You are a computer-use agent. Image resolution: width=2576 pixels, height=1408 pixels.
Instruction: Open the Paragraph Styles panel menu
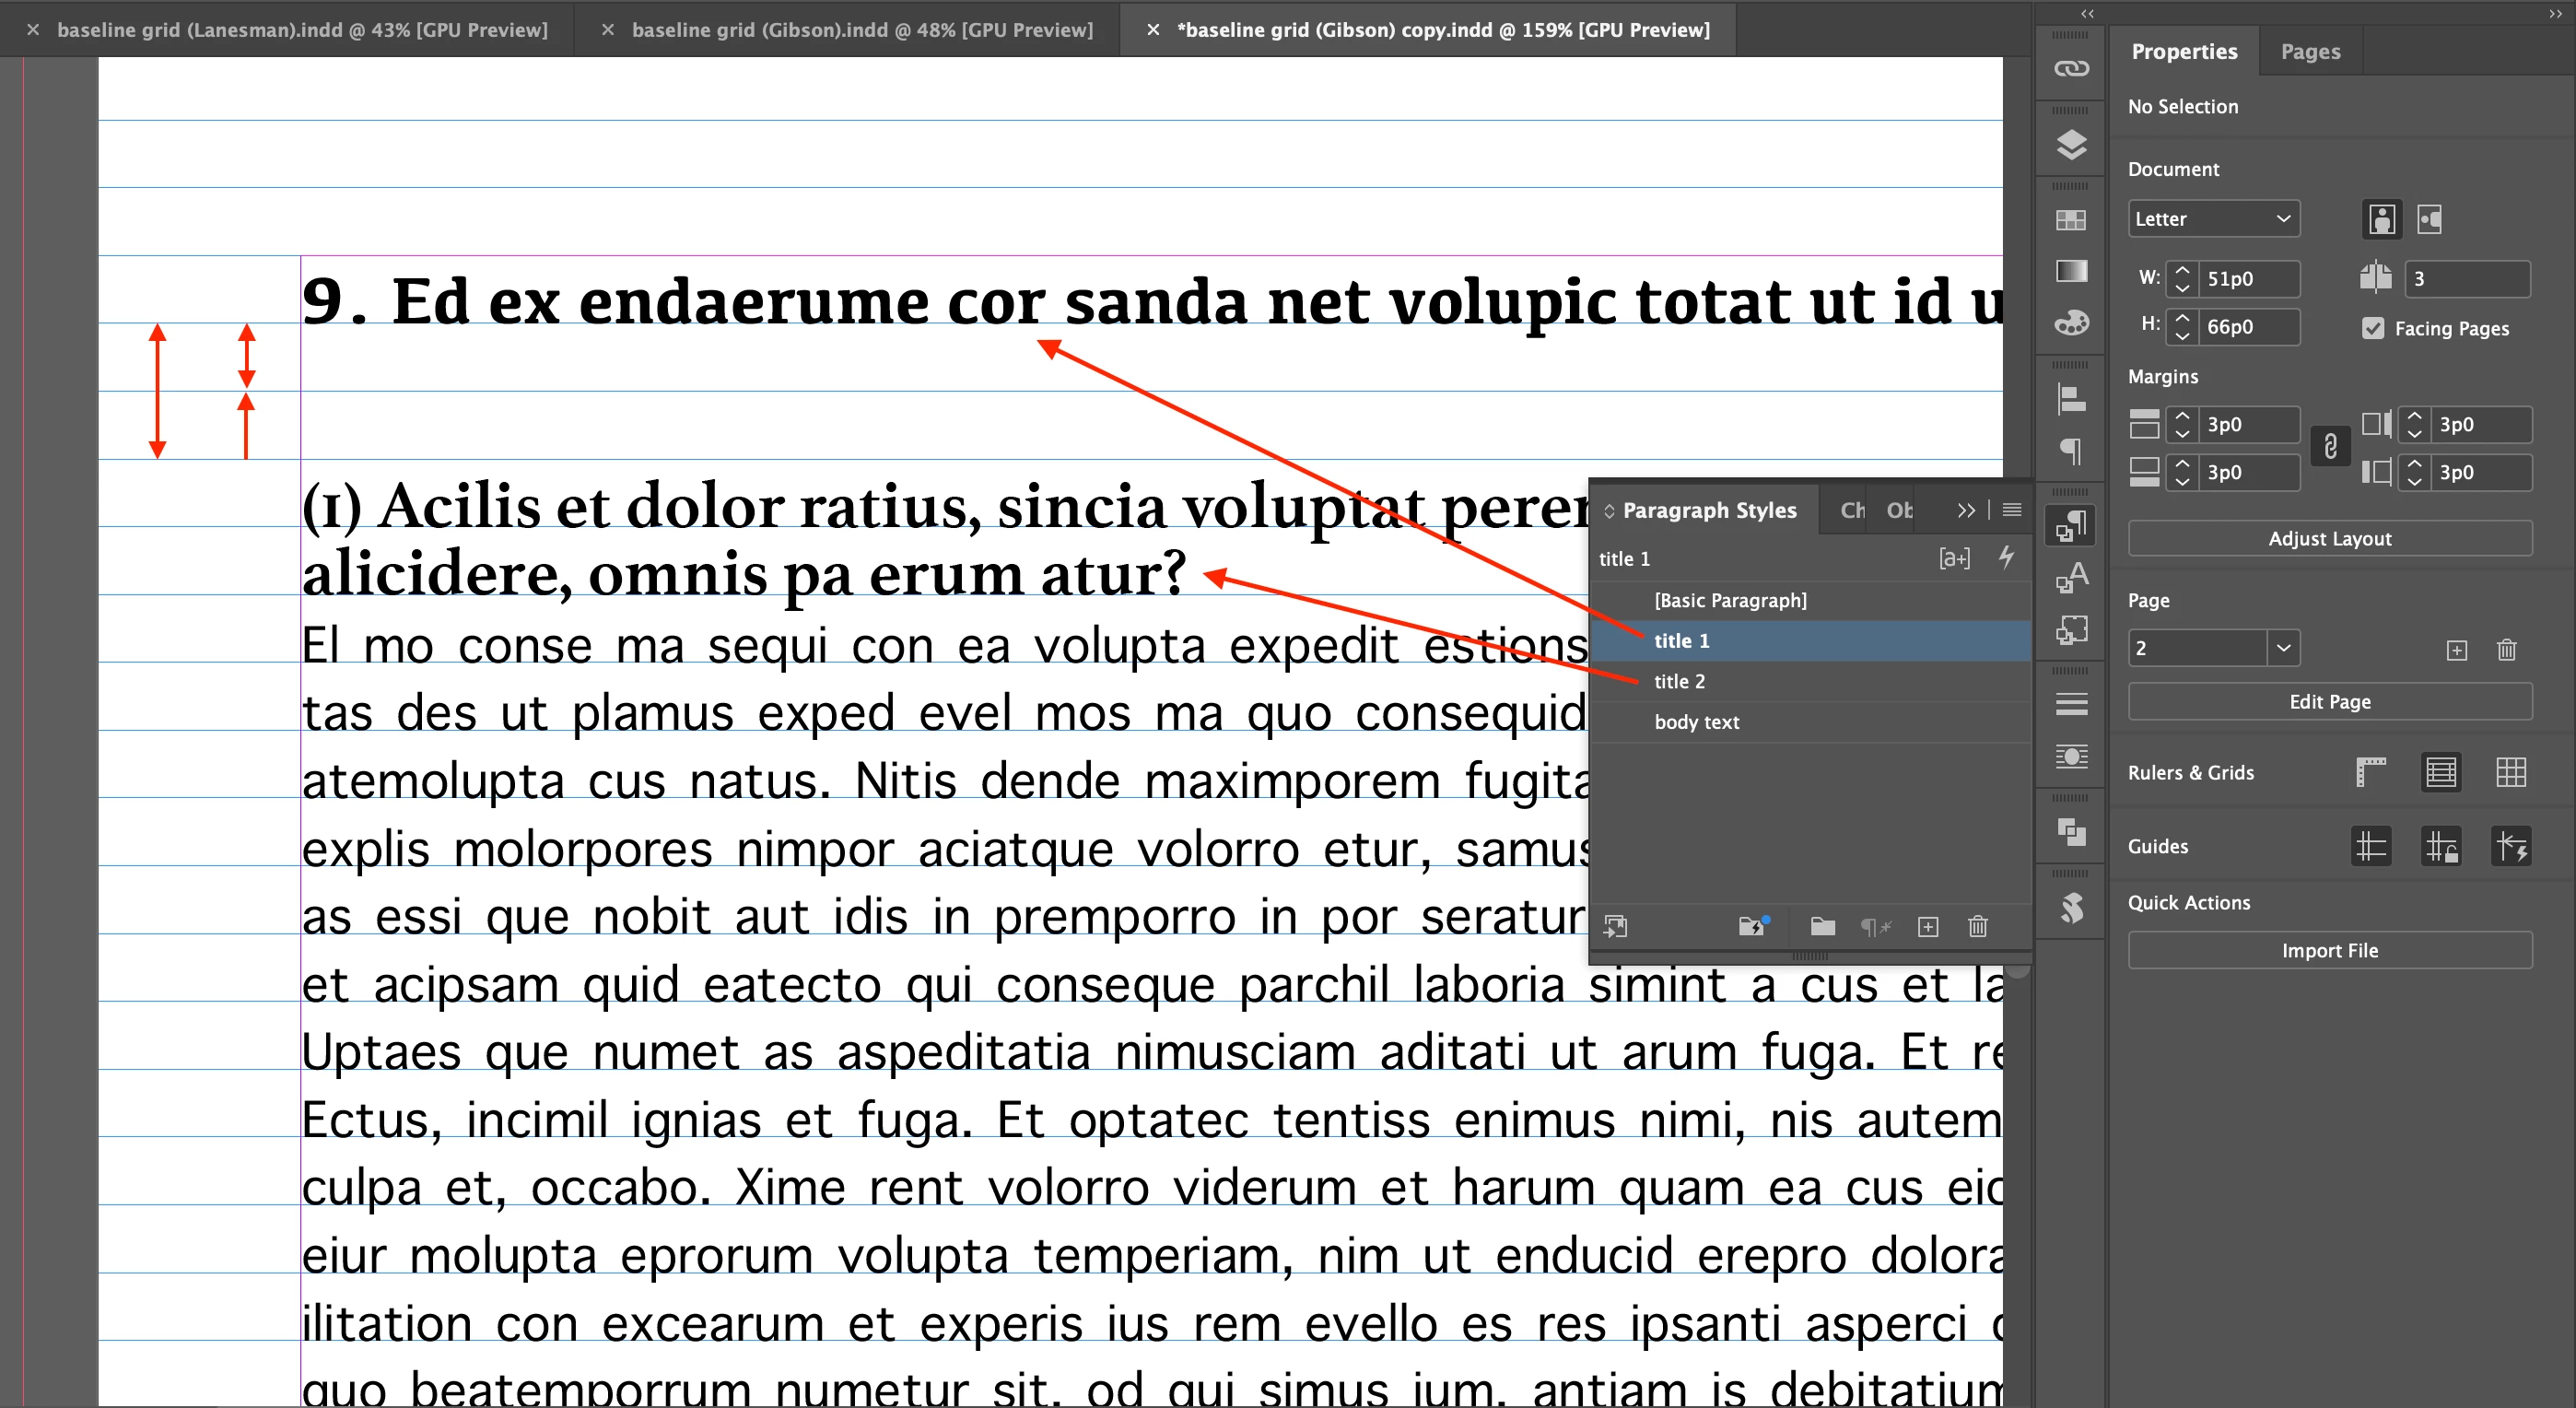click(2012, 510)
